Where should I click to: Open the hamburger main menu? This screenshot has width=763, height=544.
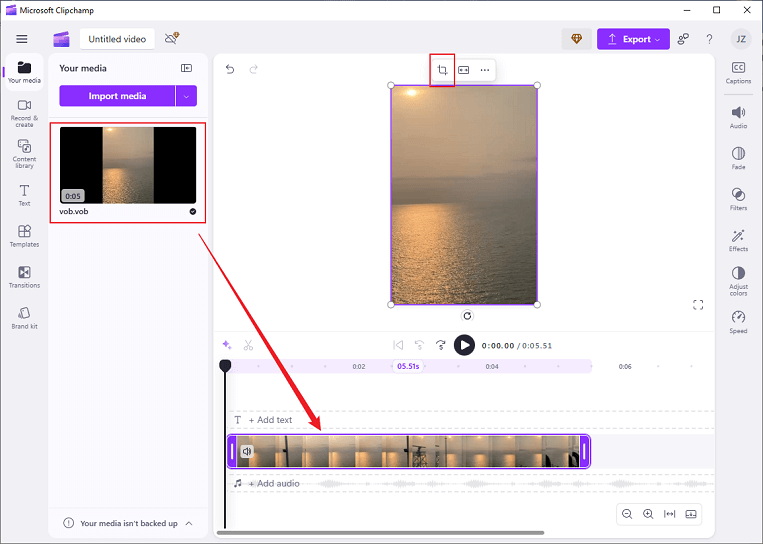pyautogui.click(x=22, y=39)
